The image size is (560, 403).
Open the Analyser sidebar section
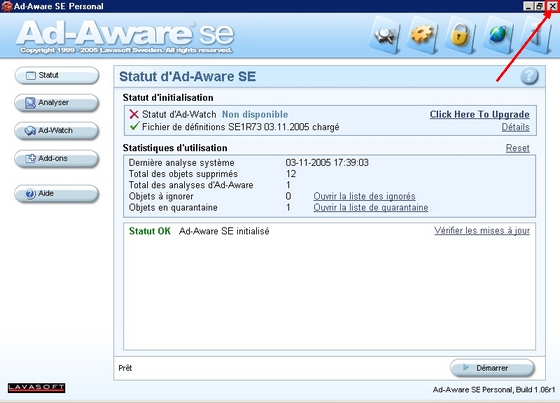pyautogui.click(x=57, y=103)
